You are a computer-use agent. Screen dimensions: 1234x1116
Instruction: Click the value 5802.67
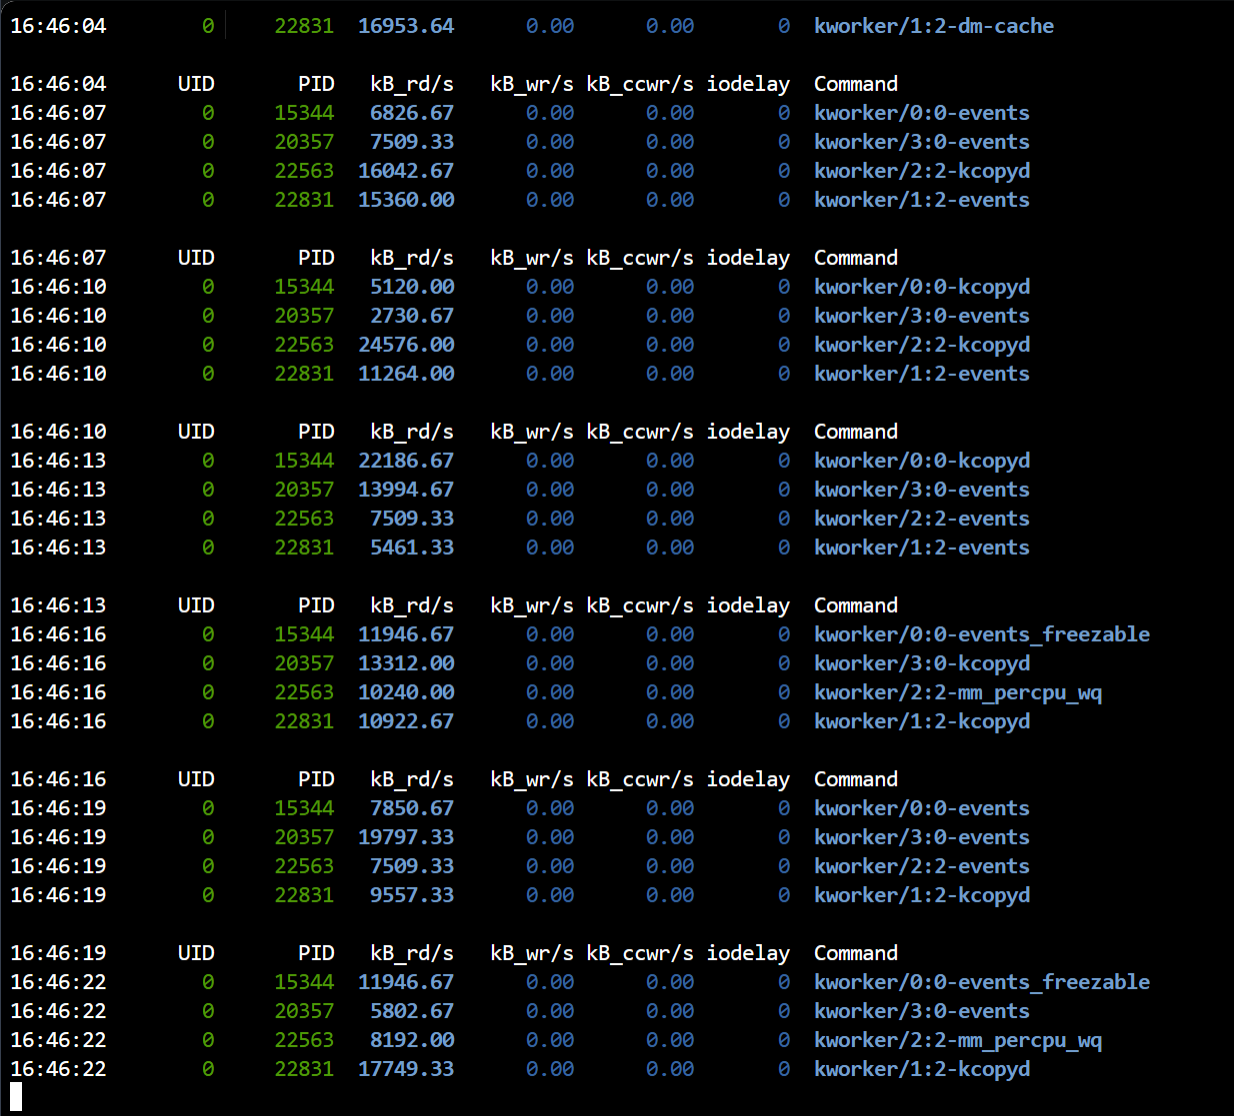click(412, 1011)
